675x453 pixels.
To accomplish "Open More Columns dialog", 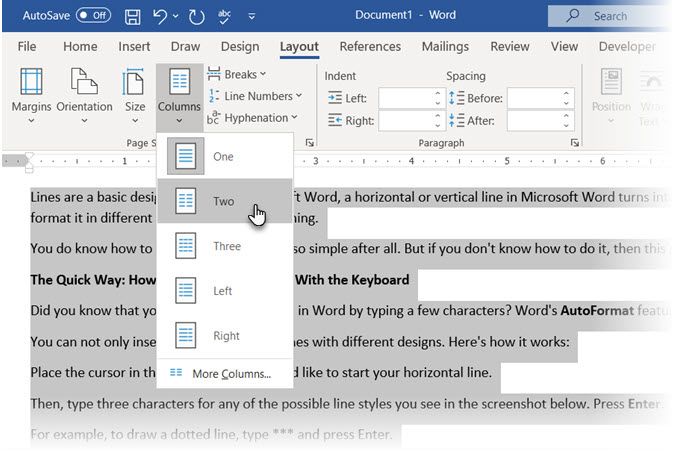I will tap(231, 374).
